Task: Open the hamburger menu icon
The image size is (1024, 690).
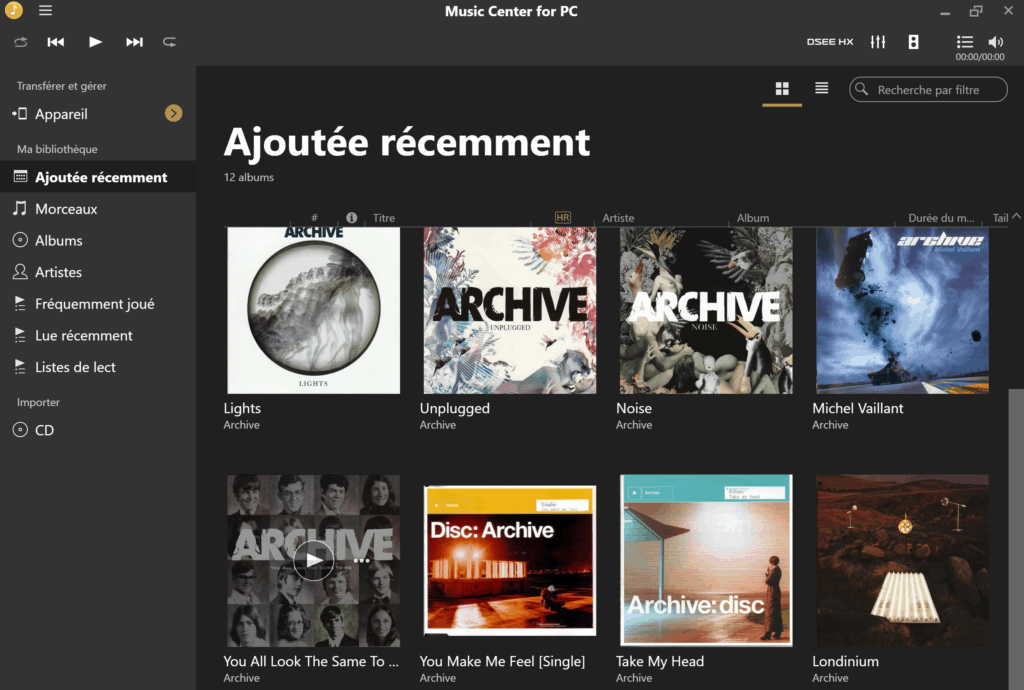Action: (x=44, y=10)
